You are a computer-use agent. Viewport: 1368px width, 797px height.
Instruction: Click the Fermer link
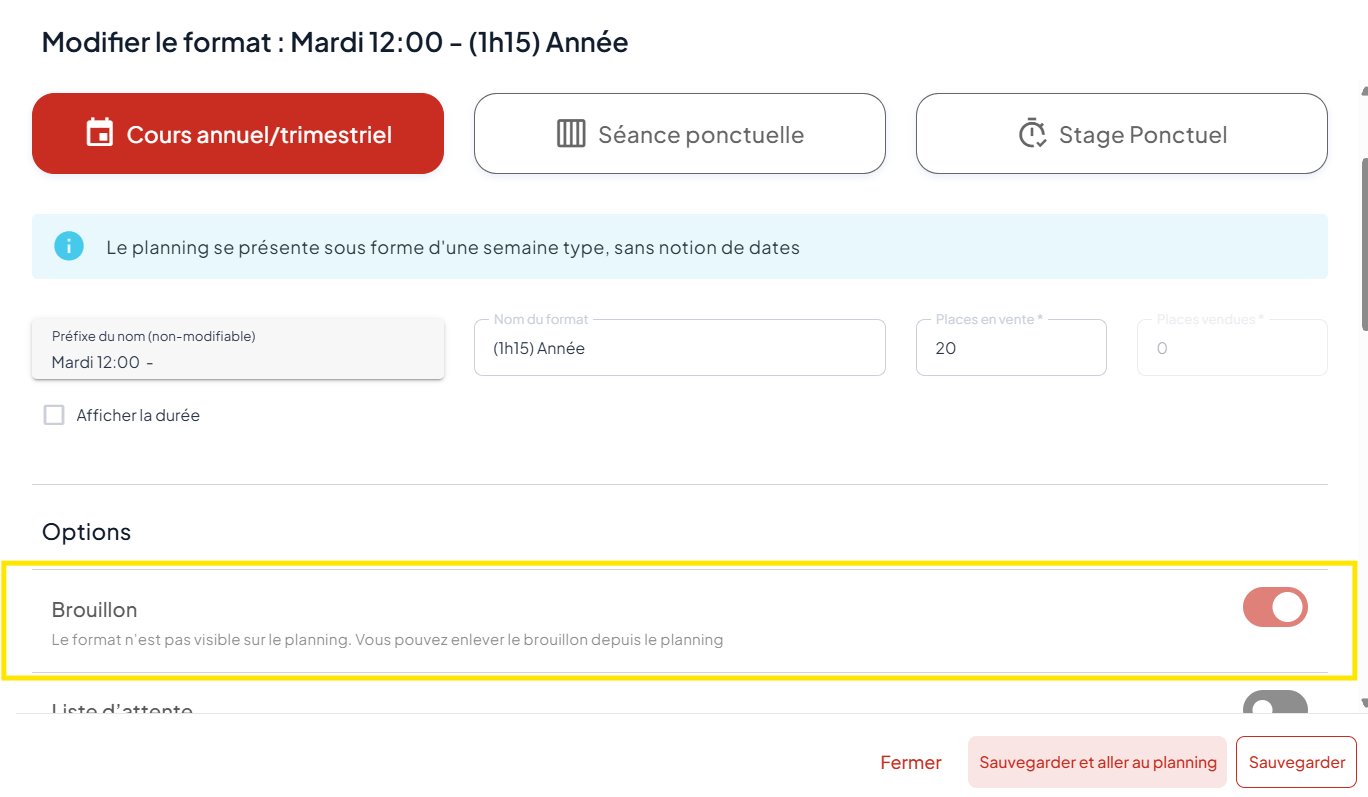click(911, 762)
